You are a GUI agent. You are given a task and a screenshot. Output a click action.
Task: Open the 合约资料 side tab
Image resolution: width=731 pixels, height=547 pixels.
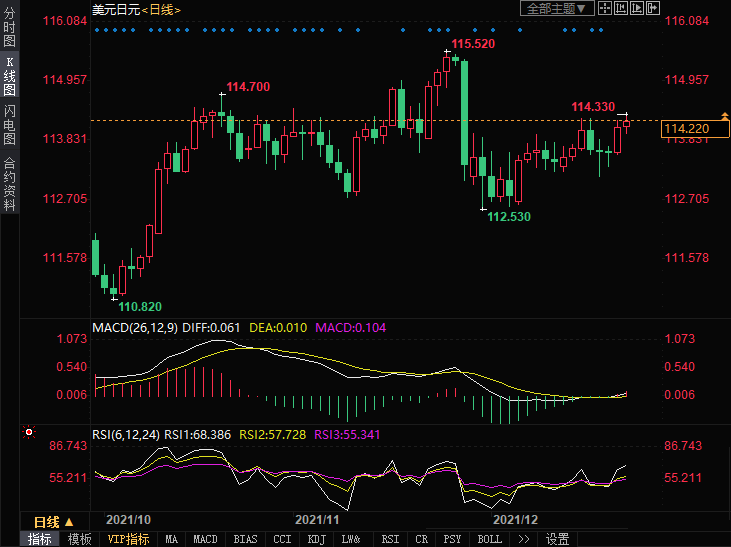point(9,182)
